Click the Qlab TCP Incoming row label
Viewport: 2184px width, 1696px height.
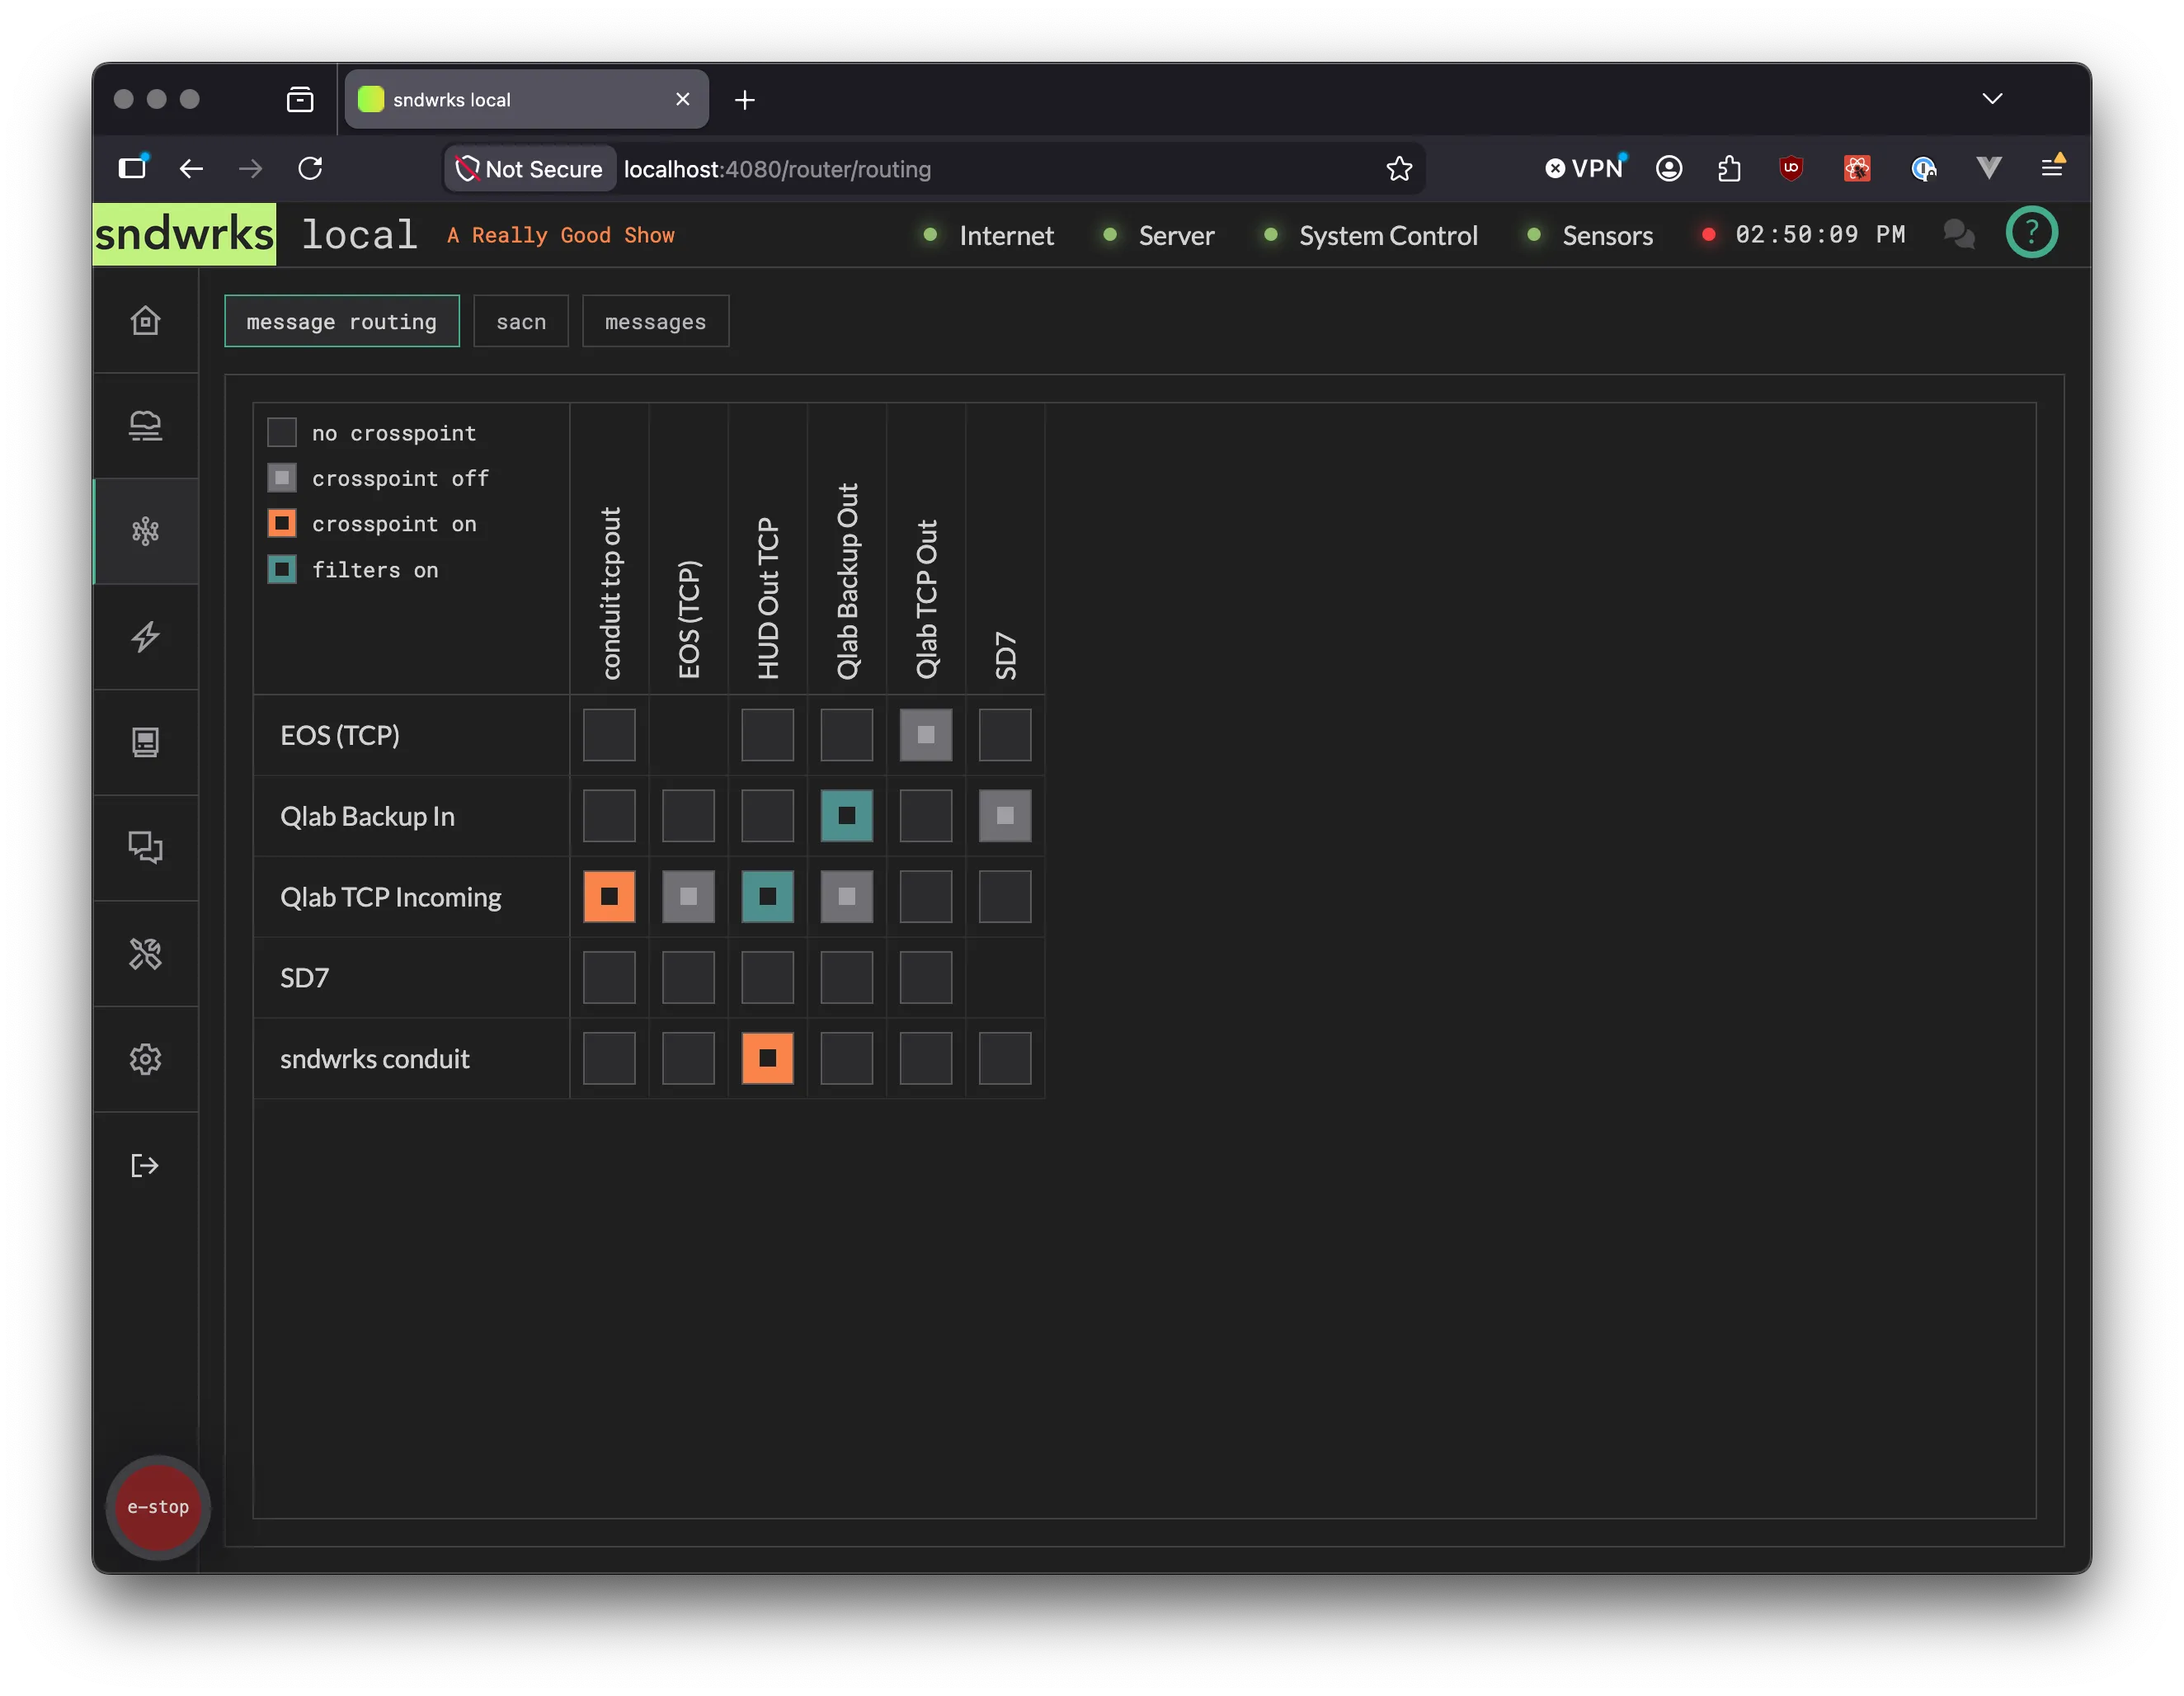coord(391,897)
